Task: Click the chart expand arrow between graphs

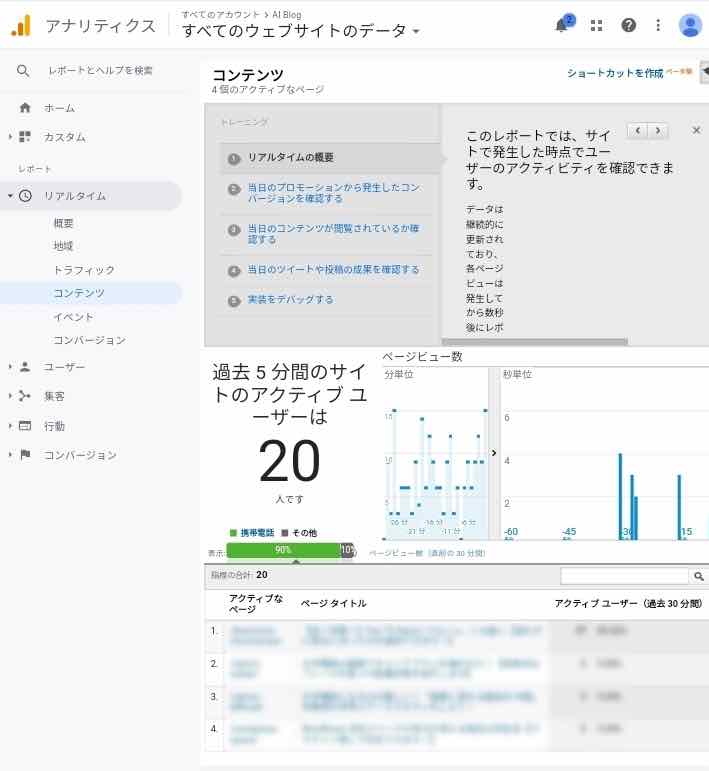Action: pos(494,453)
